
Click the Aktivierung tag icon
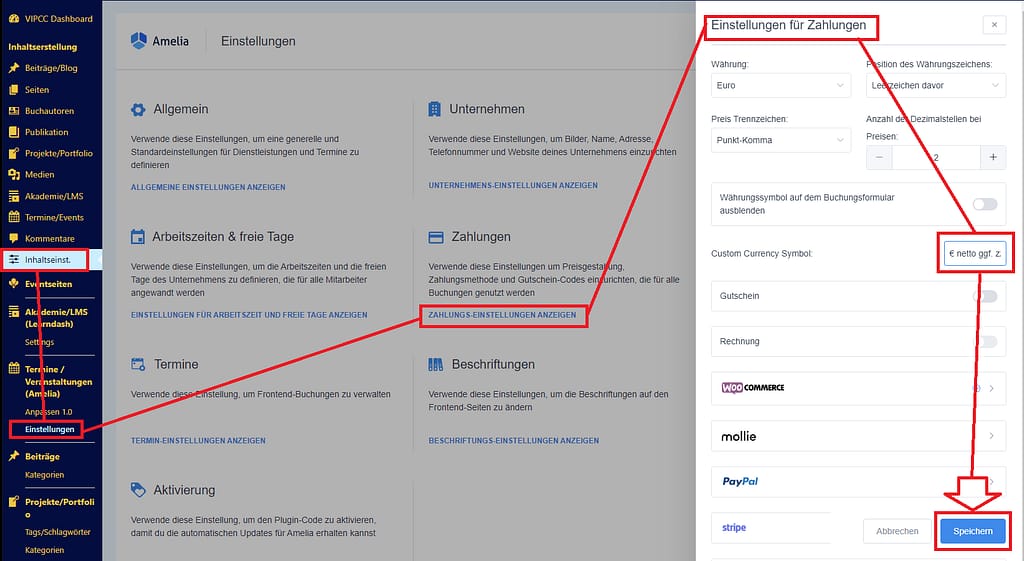pyautogui.click(x=138, y=490)
